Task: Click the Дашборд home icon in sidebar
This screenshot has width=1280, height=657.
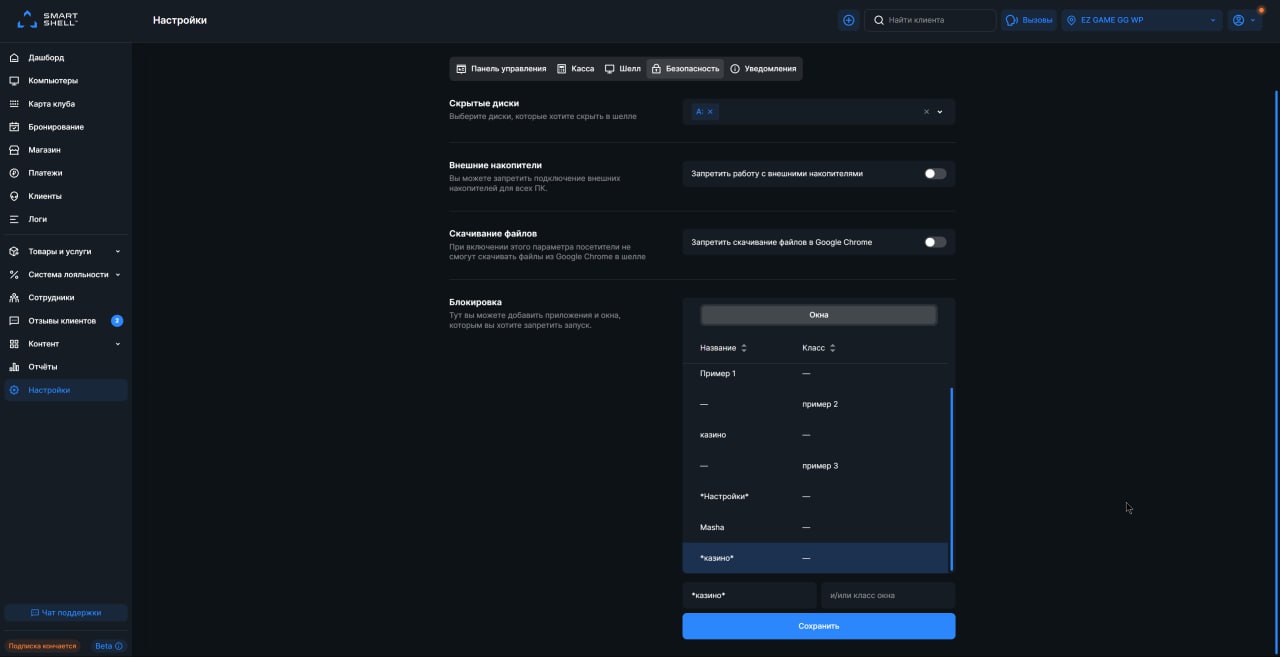Action: point(14,58)
